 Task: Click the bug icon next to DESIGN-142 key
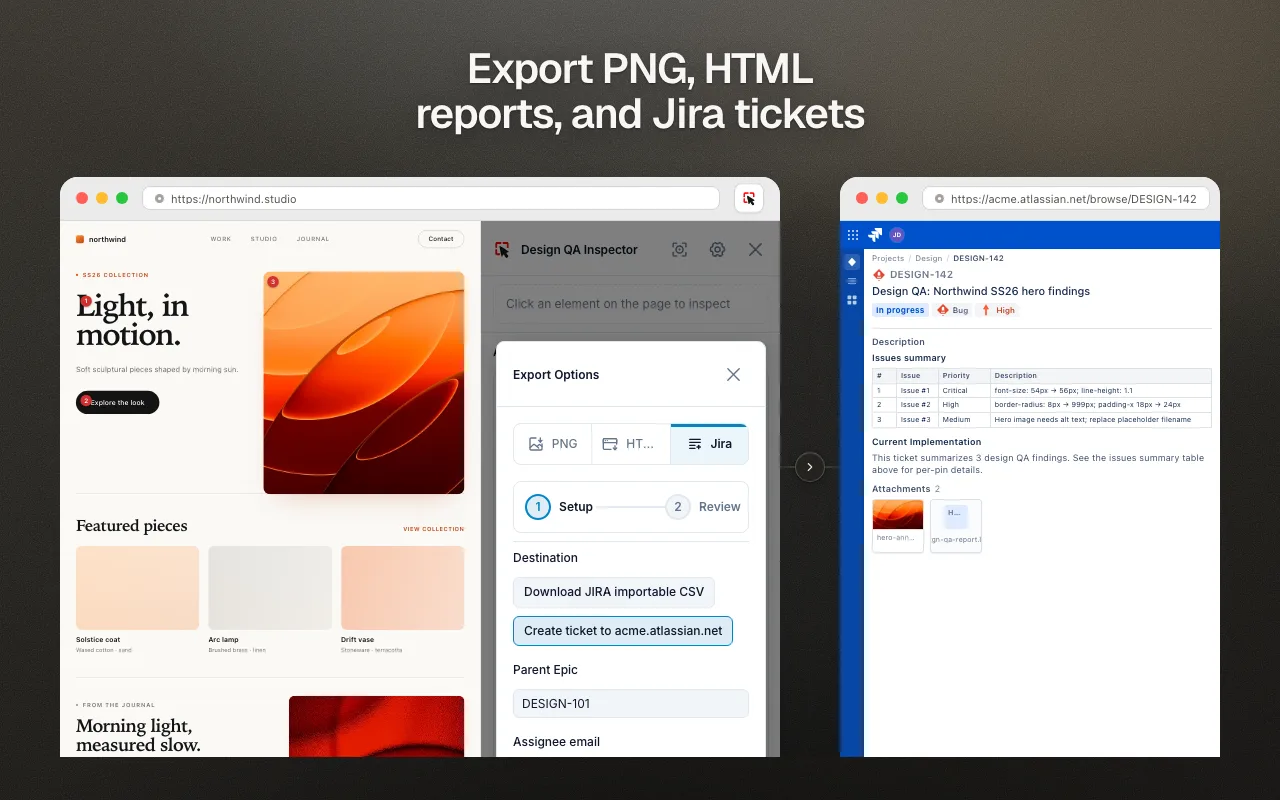(879, 274)
